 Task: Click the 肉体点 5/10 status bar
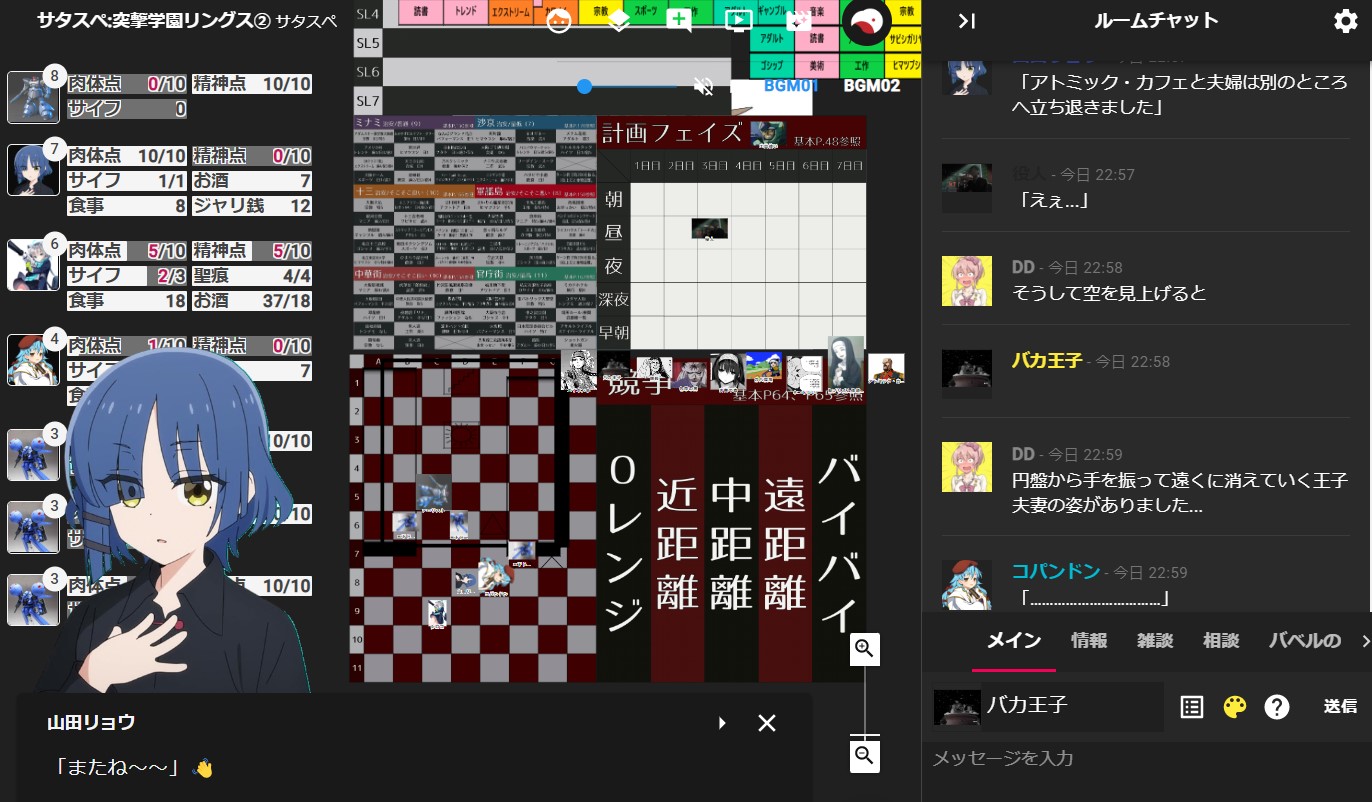(x=127, y=251)
